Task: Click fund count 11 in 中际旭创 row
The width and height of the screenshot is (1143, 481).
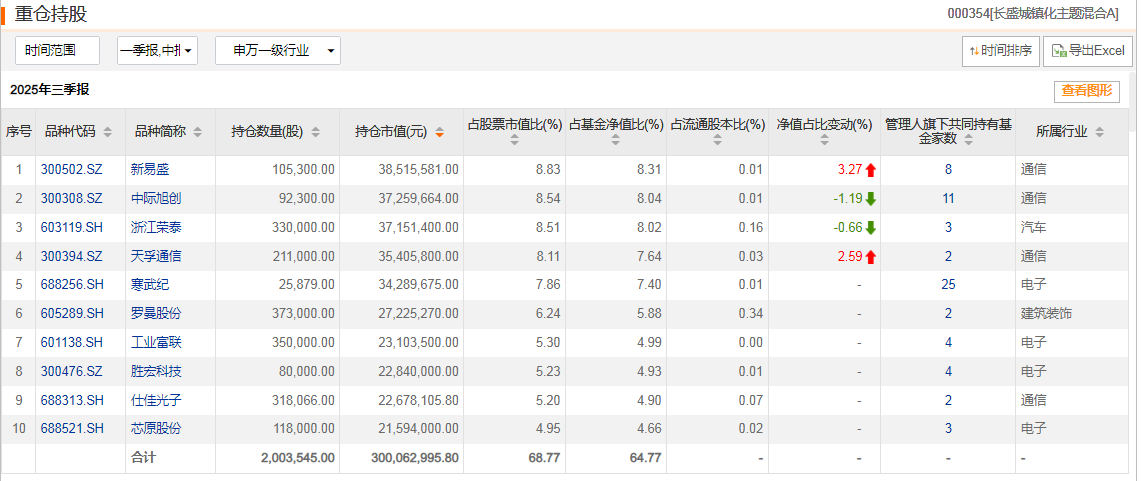Action: (x=948, y=198)
